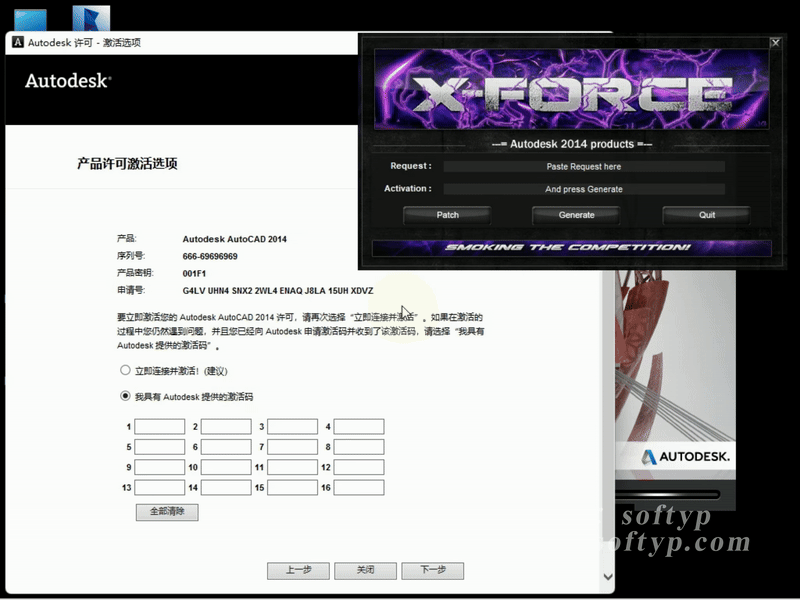Click the '全部清除' clear-all button
Screen dimensions: 800x600
(x=167, y=512)
